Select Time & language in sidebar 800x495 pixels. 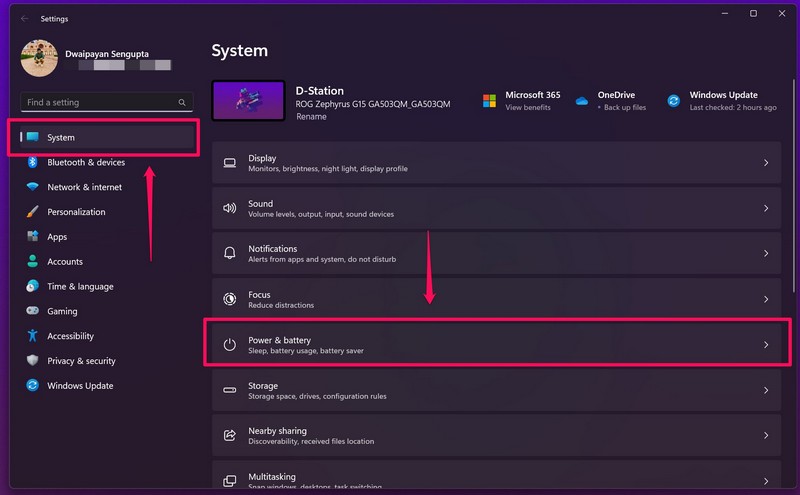coord(80,286)
